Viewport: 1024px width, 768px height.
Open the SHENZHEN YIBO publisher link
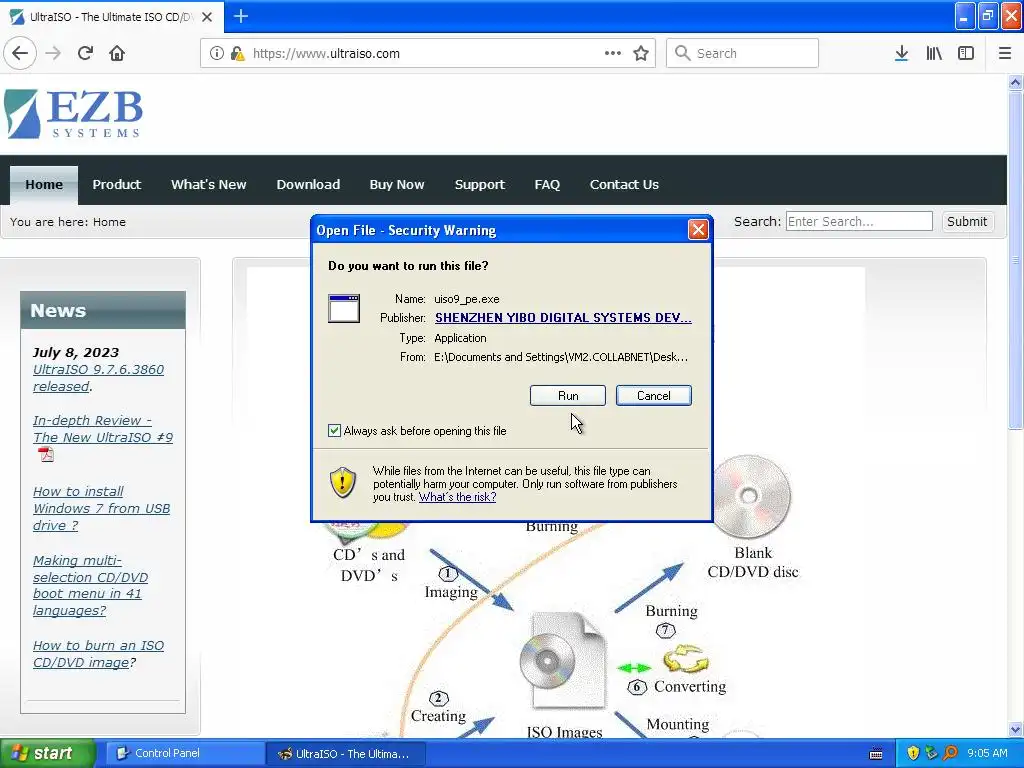563,317
